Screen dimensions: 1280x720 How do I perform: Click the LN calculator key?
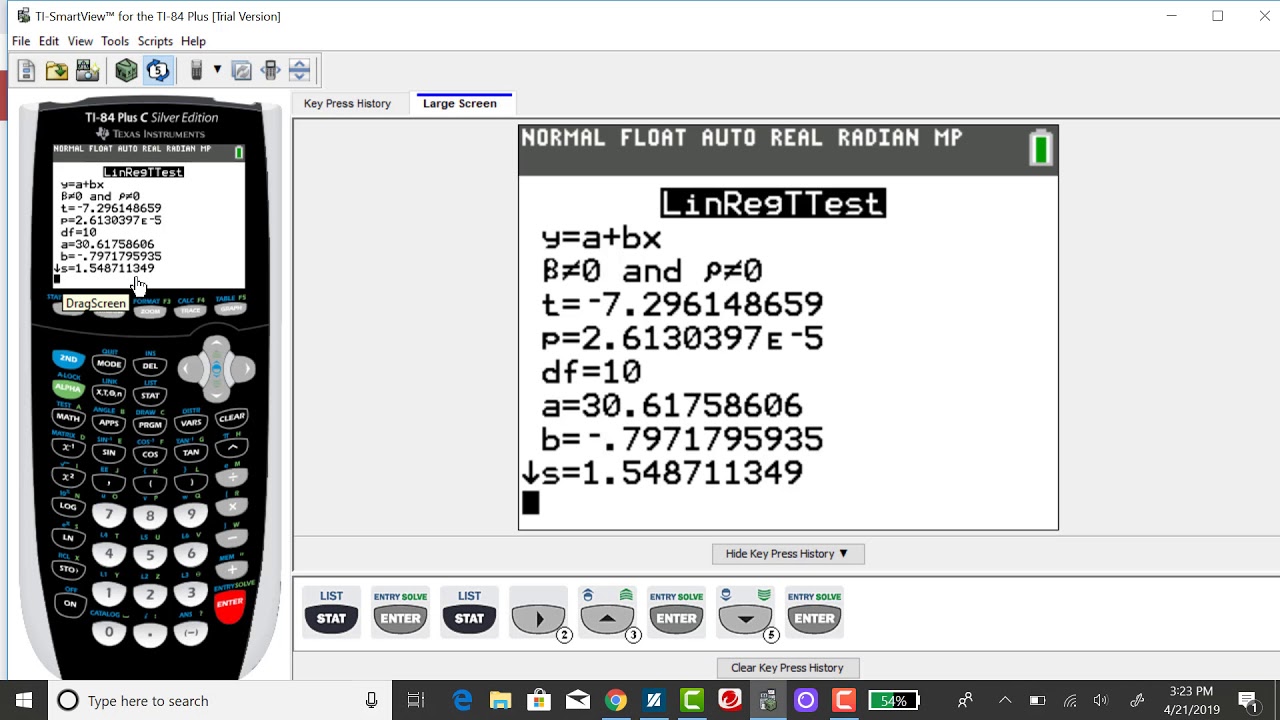coord(68,537)
